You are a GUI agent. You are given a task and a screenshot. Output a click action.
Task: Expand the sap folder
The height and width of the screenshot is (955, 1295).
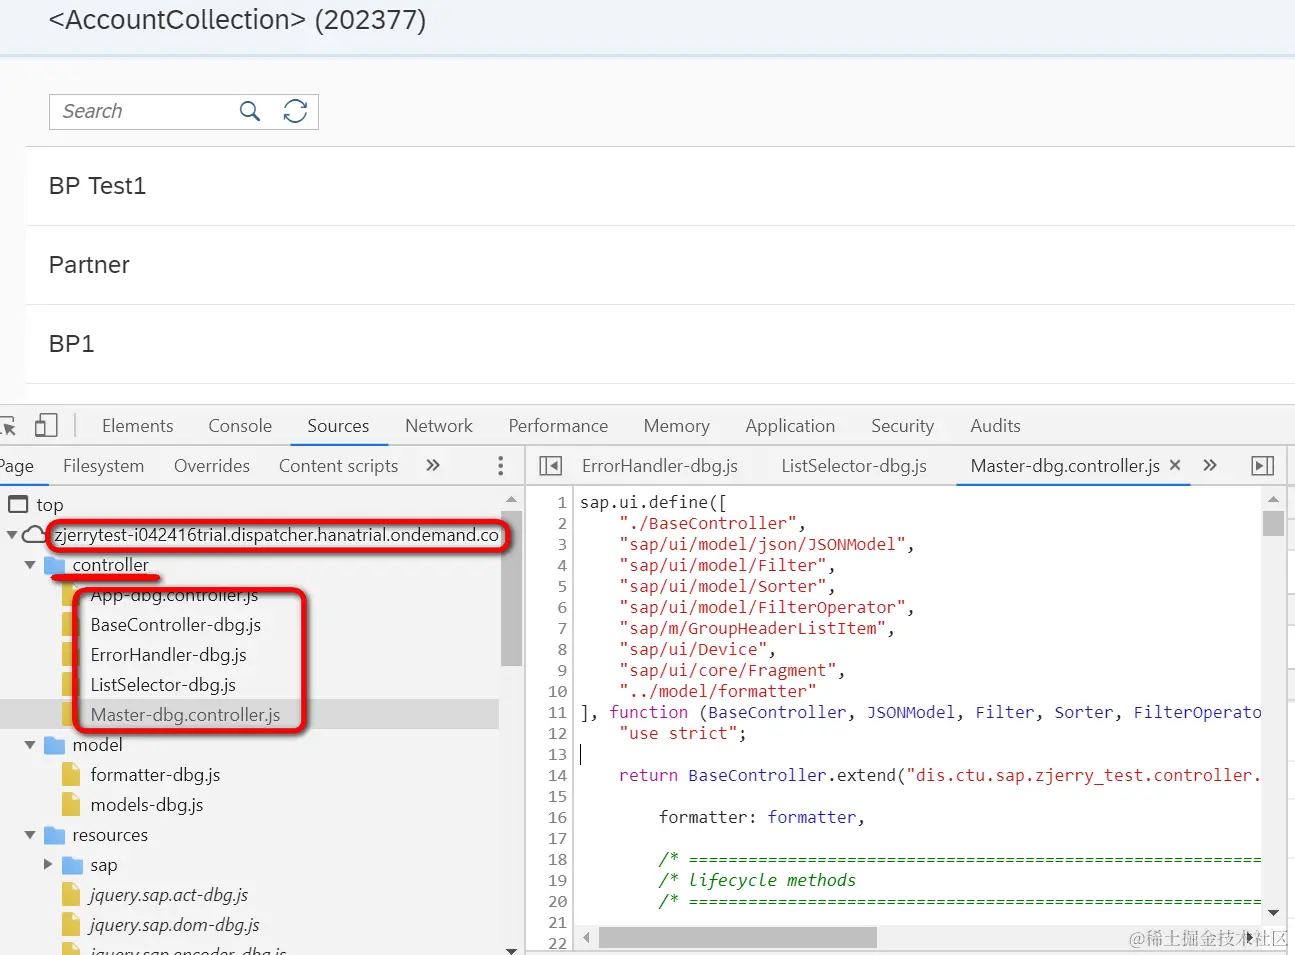[48, 865]
